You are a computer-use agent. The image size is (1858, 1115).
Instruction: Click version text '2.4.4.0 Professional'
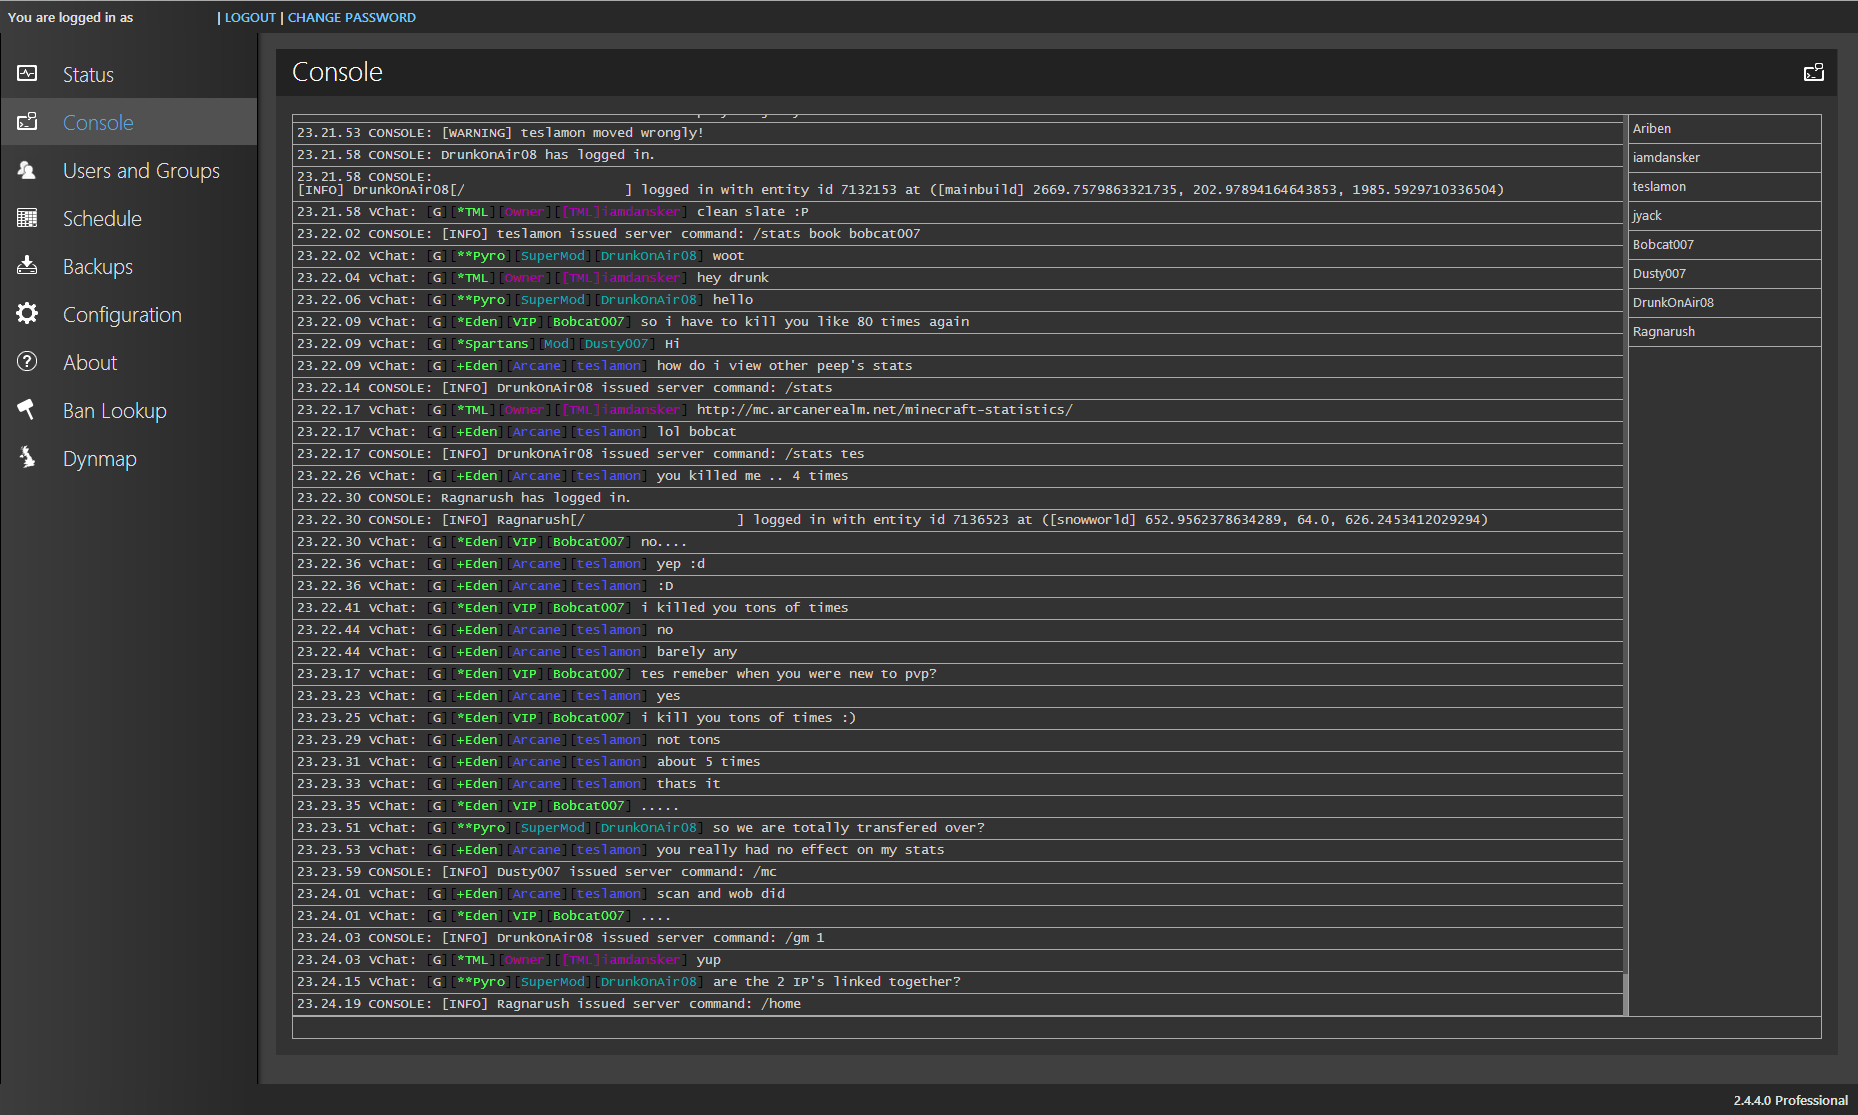[x=1790, y=1100]
